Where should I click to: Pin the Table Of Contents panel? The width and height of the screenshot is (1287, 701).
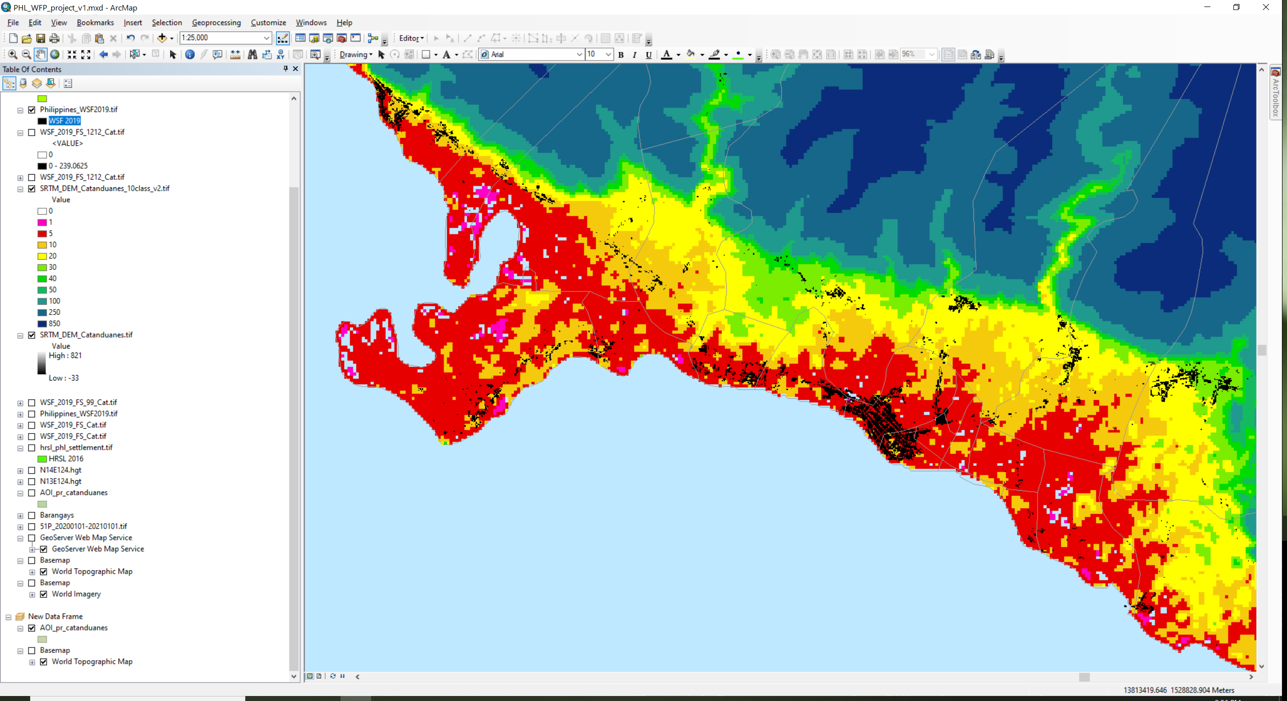pos(285,69)
